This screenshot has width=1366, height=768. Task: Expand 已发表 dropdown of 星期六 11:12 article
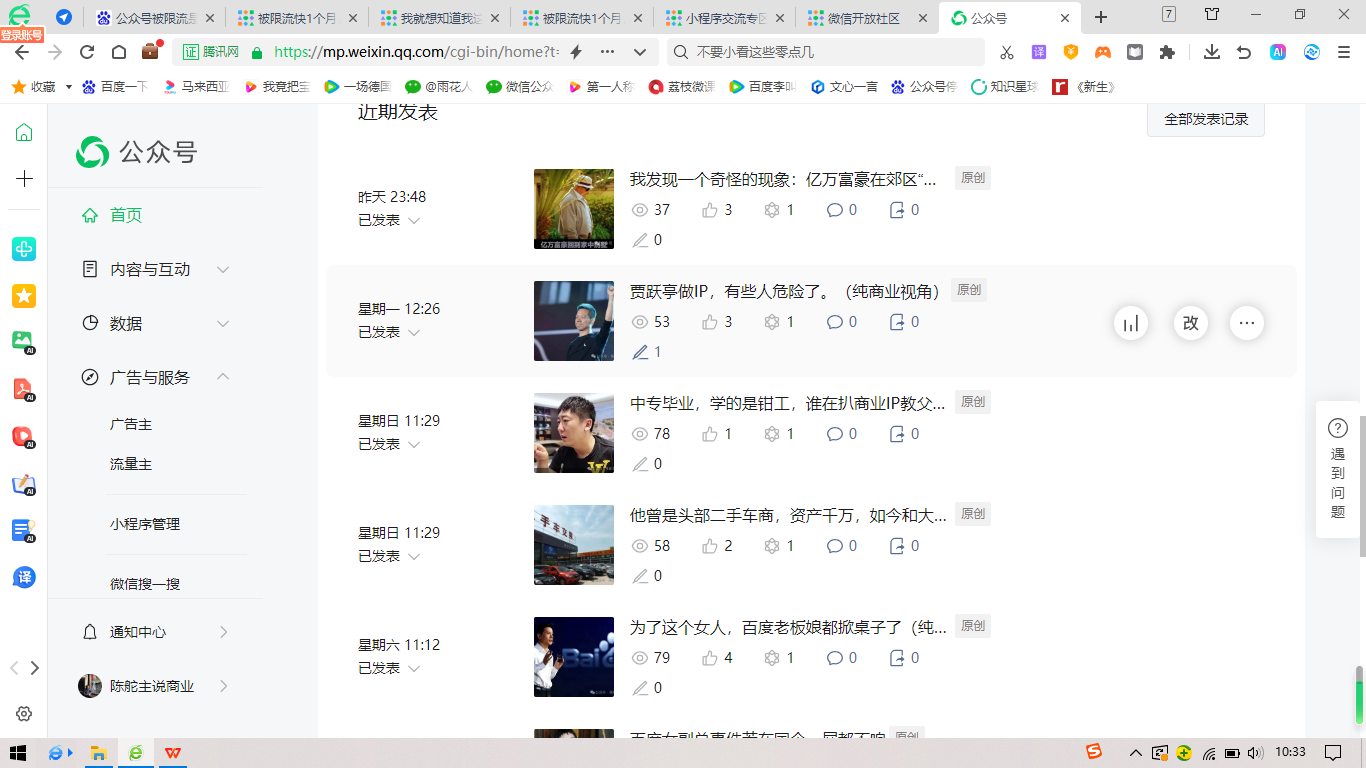413,668
